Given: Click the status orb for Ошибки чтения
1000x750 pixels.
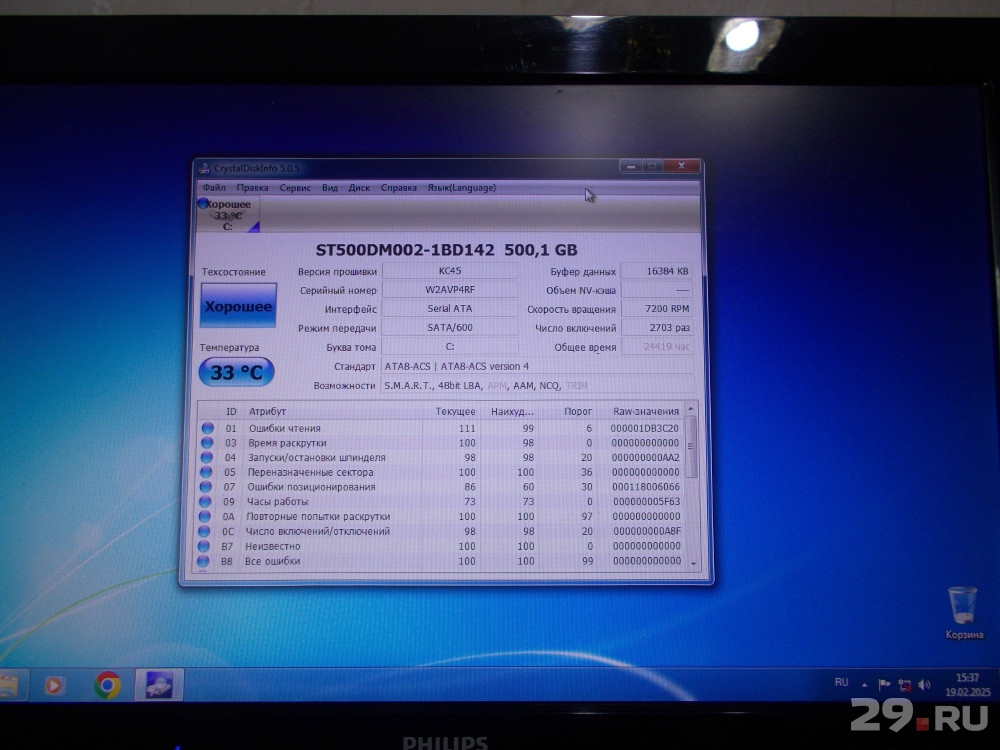Looking at the screenshot, I should 207,428.
